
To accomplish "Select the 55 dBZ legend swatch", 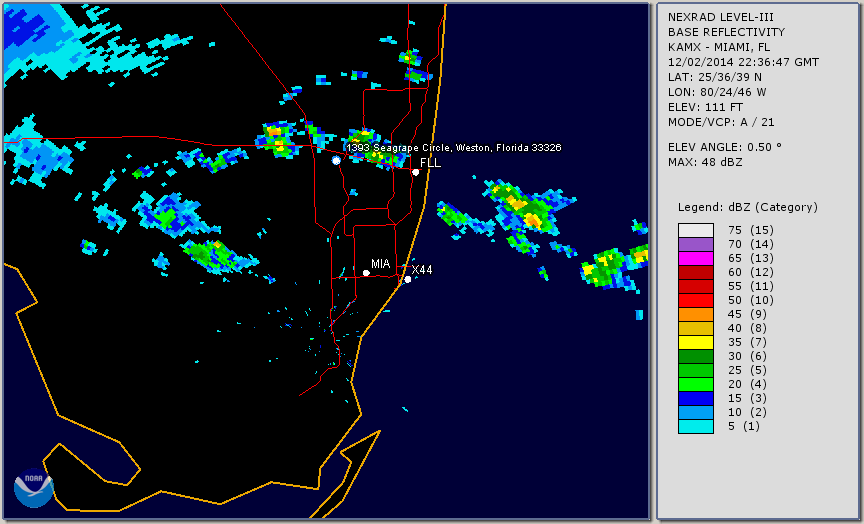I will coord(696,287).
